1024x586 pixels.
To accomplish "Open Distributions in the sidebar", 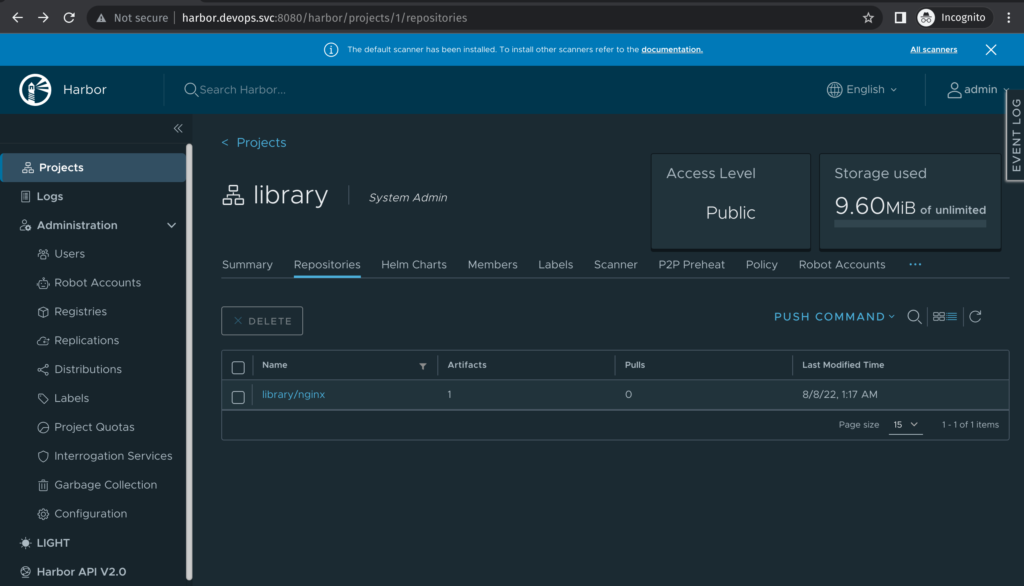I will point(88,369).
